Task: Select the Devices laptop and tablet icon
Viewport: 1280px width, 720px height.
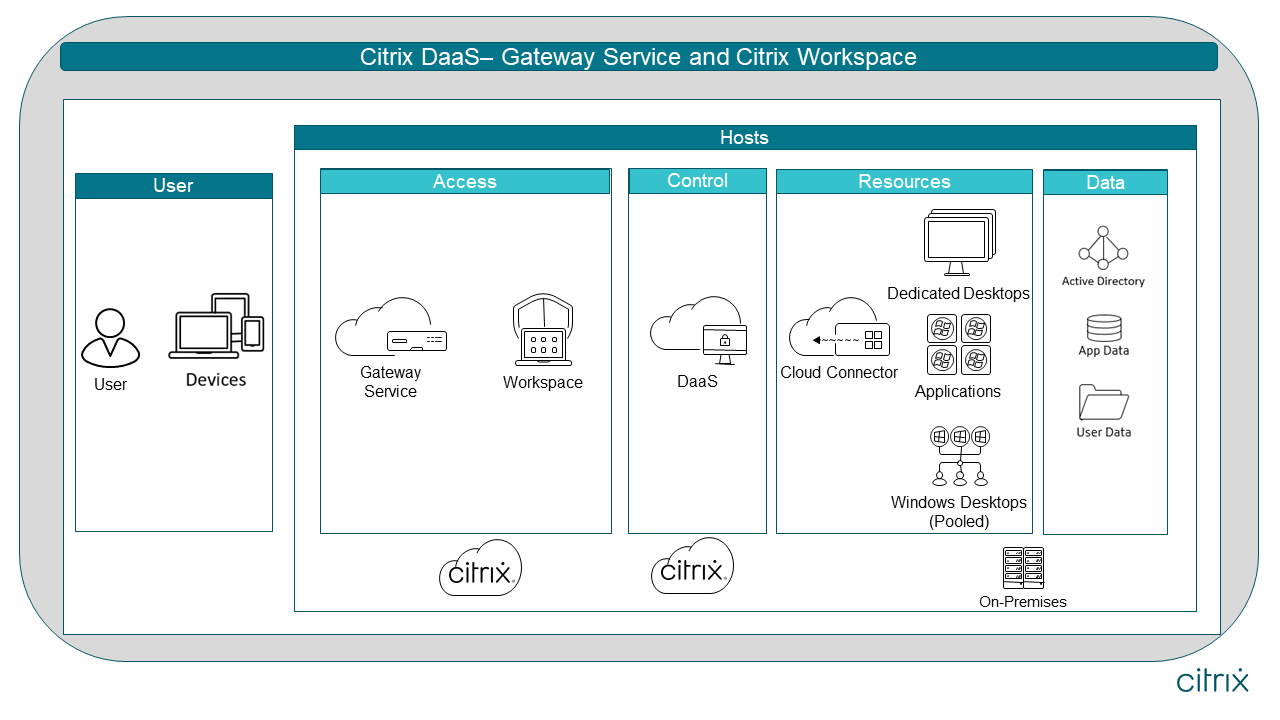Action: coord(216,326)
